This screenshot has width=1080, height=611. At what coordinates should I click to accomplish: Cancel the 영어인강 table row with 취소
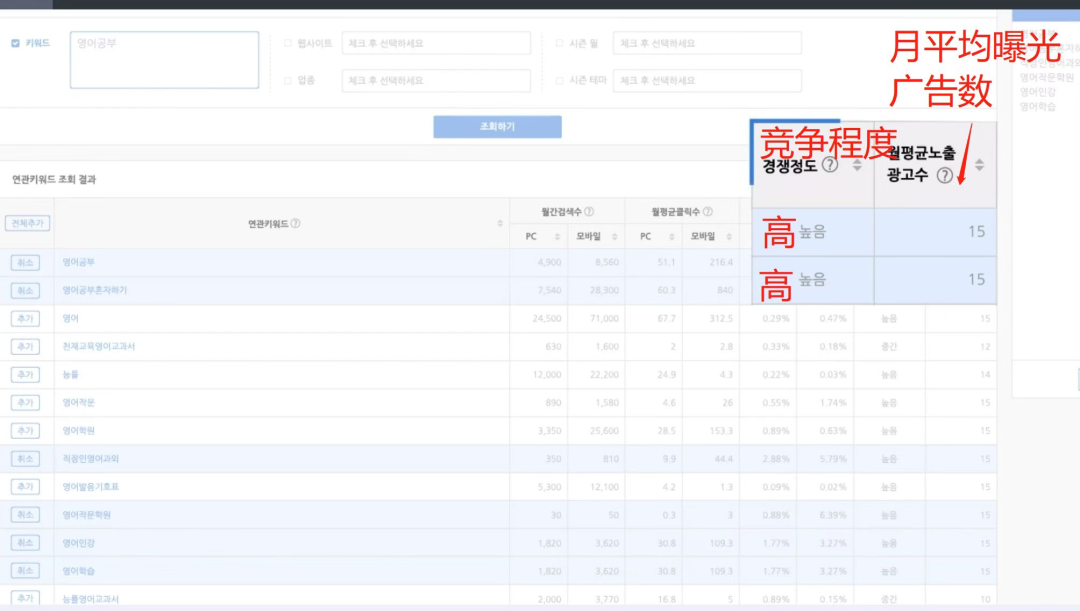coord(25,543)
